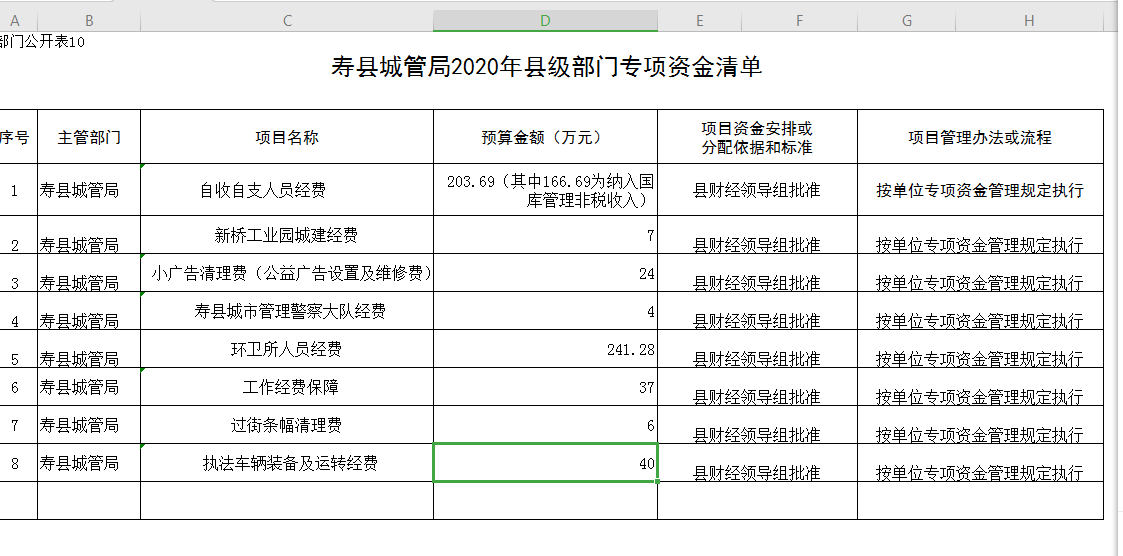The image size is (1123, 556).
Task: Select the budget cell containing 37
Action: click(x=545, y=387)
